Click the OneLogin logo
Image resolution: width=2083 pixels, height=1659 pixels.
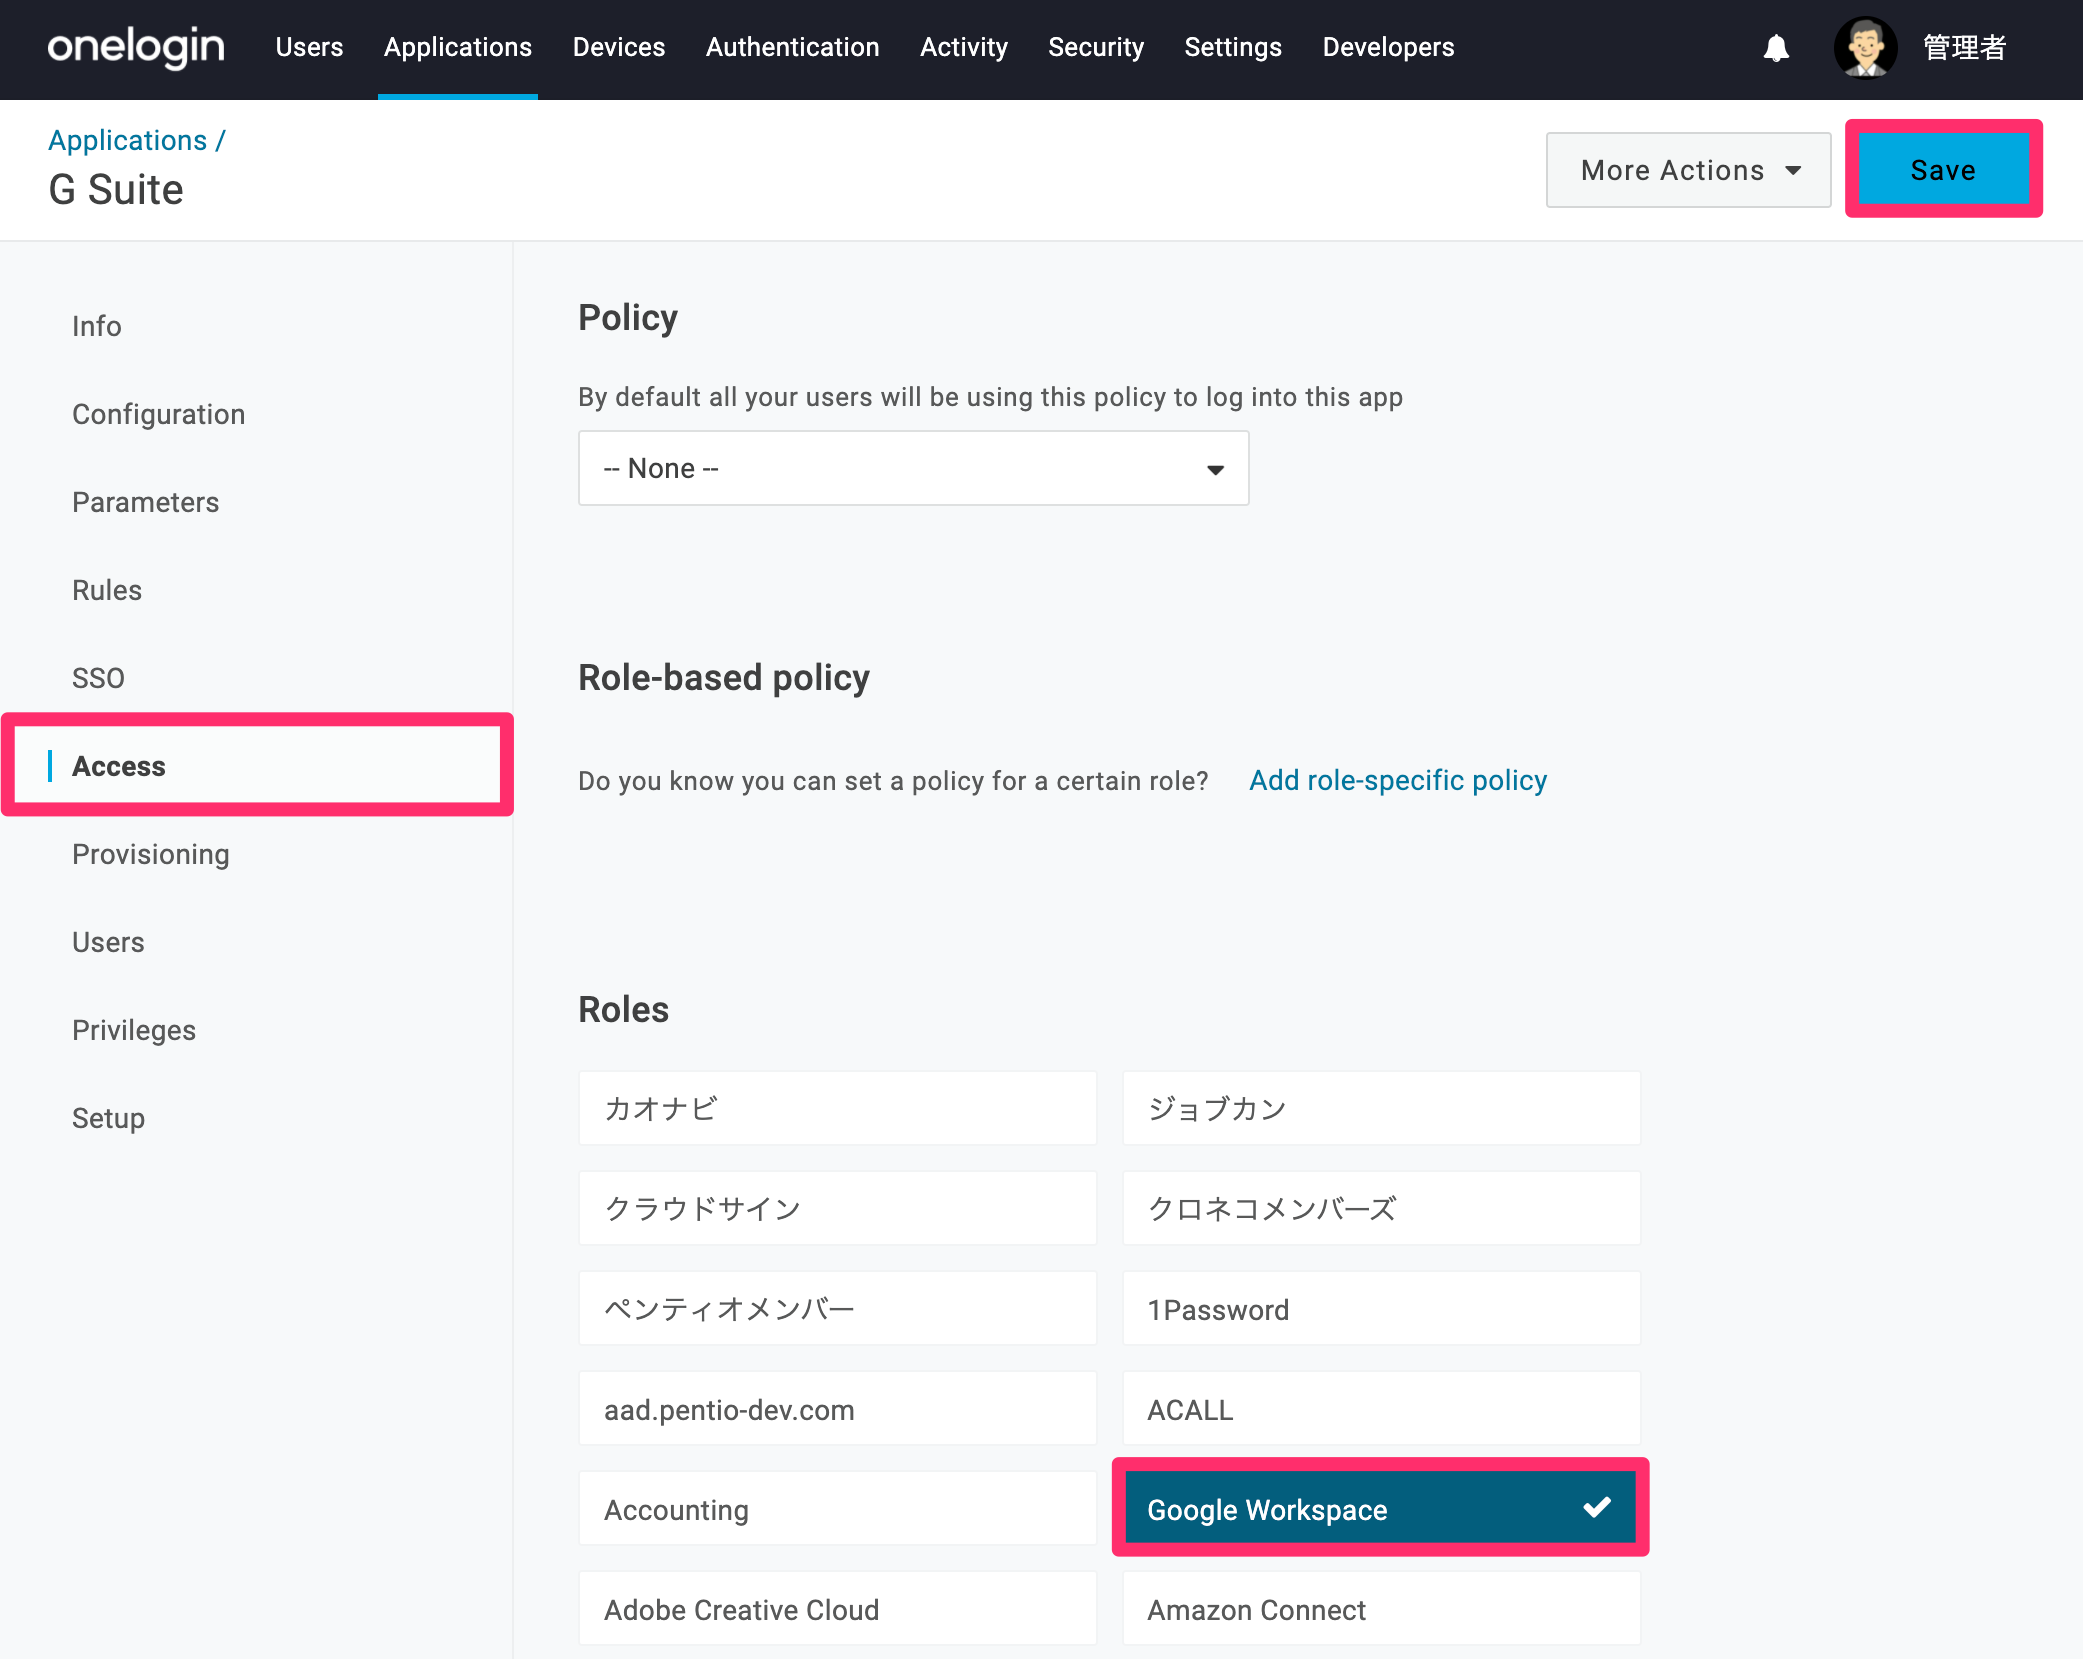(136, 47)
